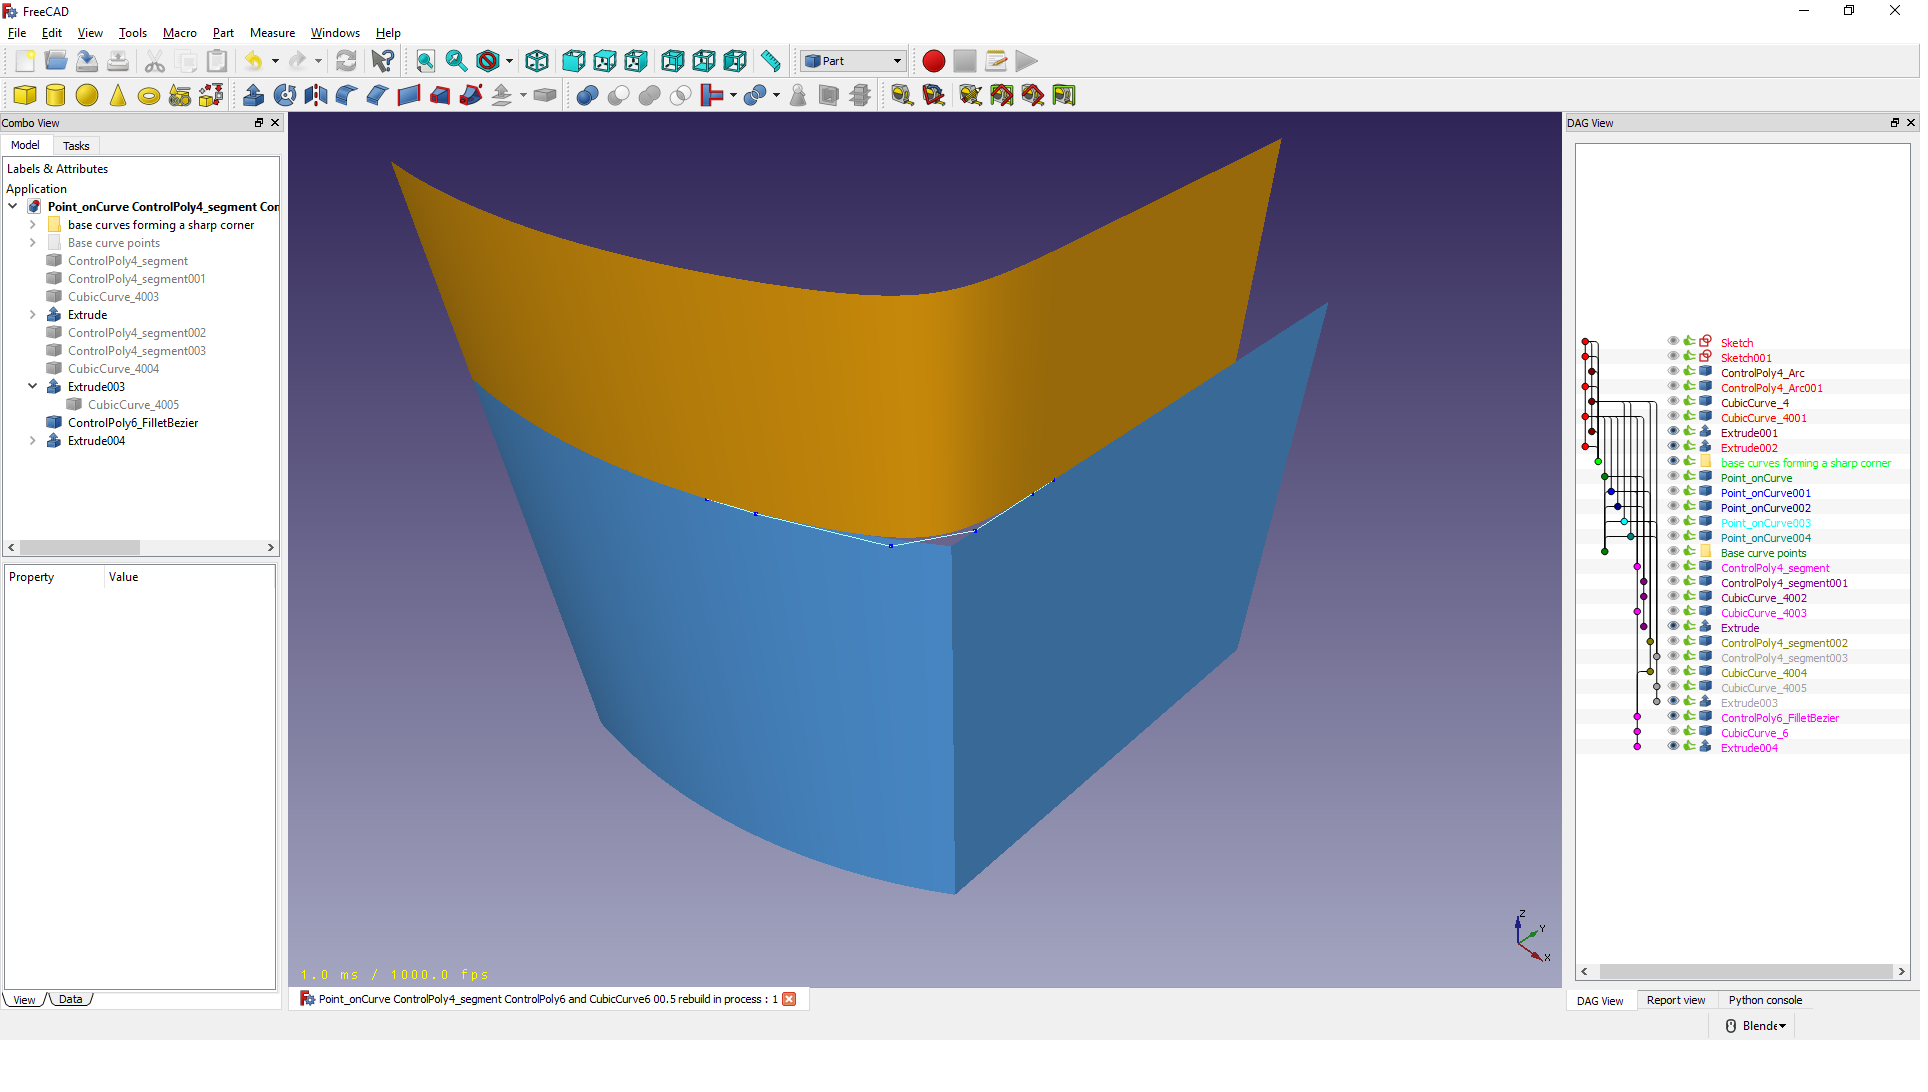Click the Boolean union (fuse) icon
This screenshot has width=1928, height=1092.
pyautogui.click(x=650, y=96)
